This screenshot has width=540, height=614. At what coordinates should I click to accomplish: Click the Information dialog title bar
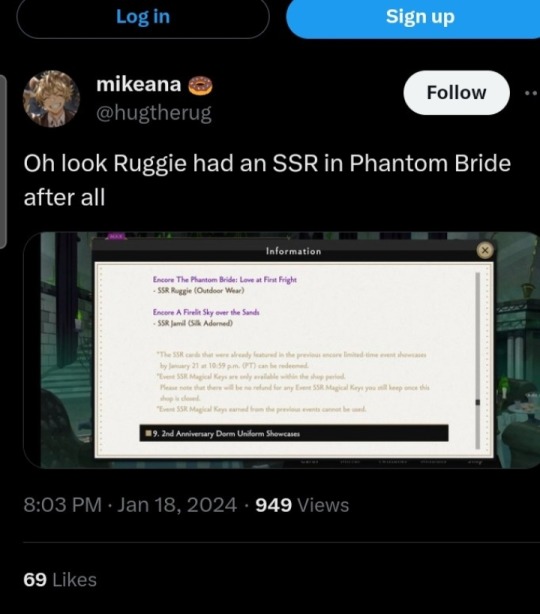coord(293,251)
